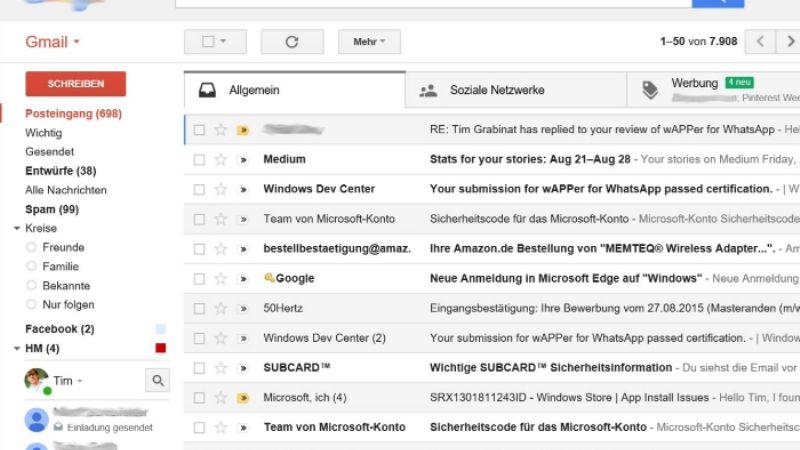The image size is (800, 450).
Task: Open the Wichtig folder link
Action: click(x=44, y=133)
